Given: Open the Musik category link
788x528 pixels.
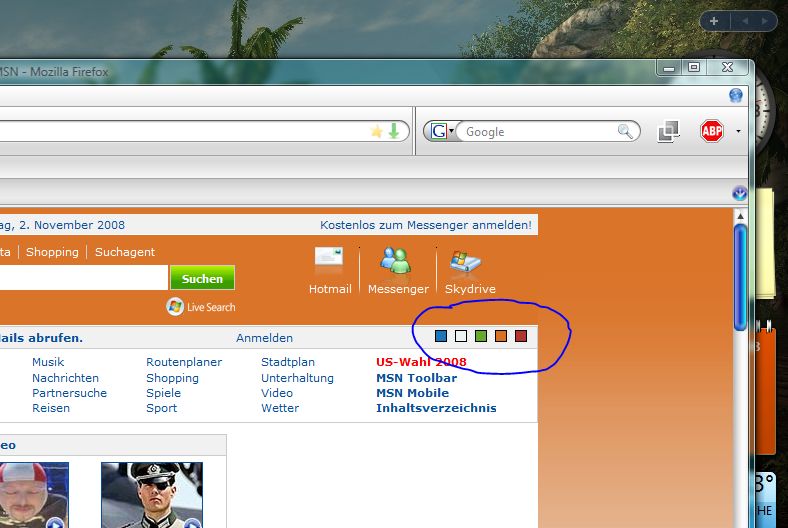Looking at the screenshot, I should (48, 362).
